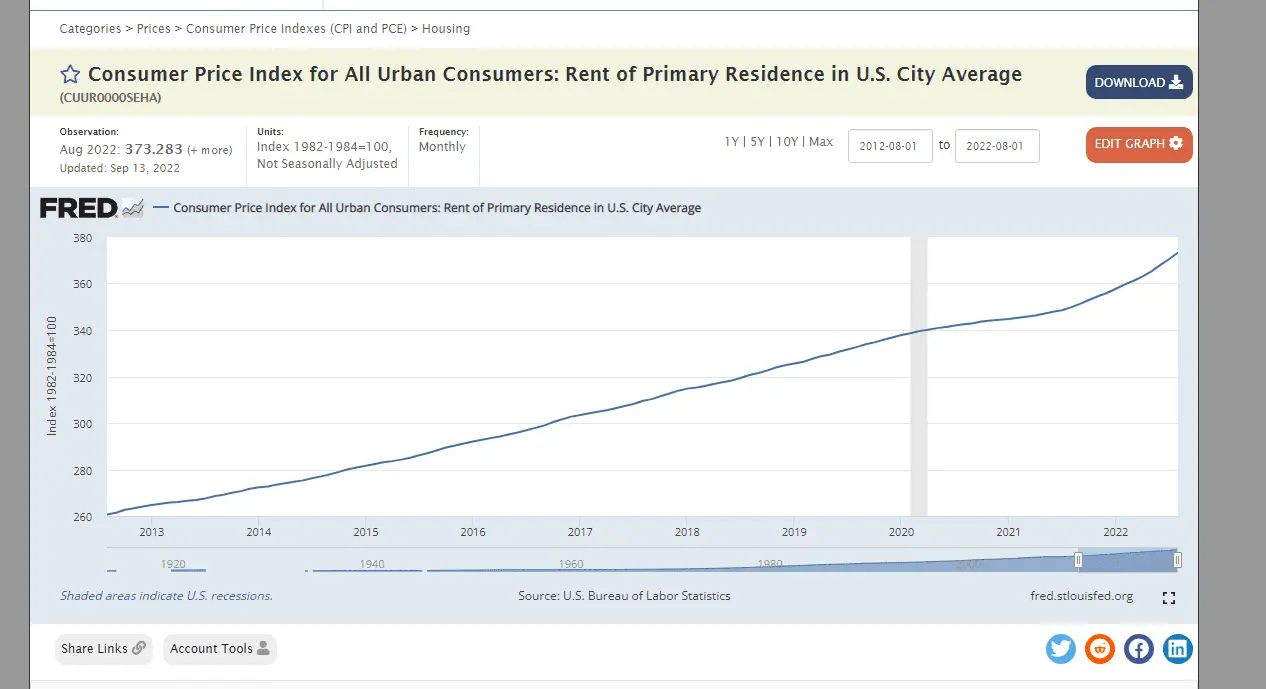This screenshot has height=689, width=1266.
Task: Show more observations via '+ more'
Action: (210, 150)
